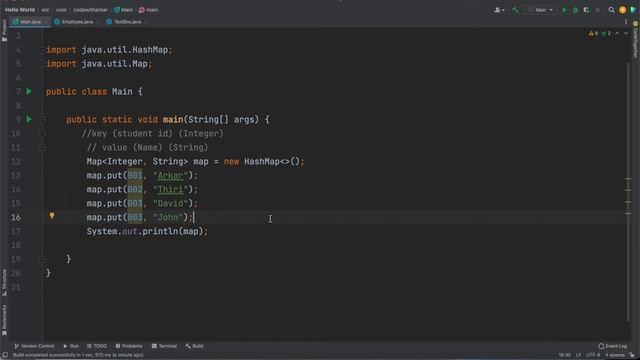
Task: Click the main method breadcrumb
Action: coord(148,10)
